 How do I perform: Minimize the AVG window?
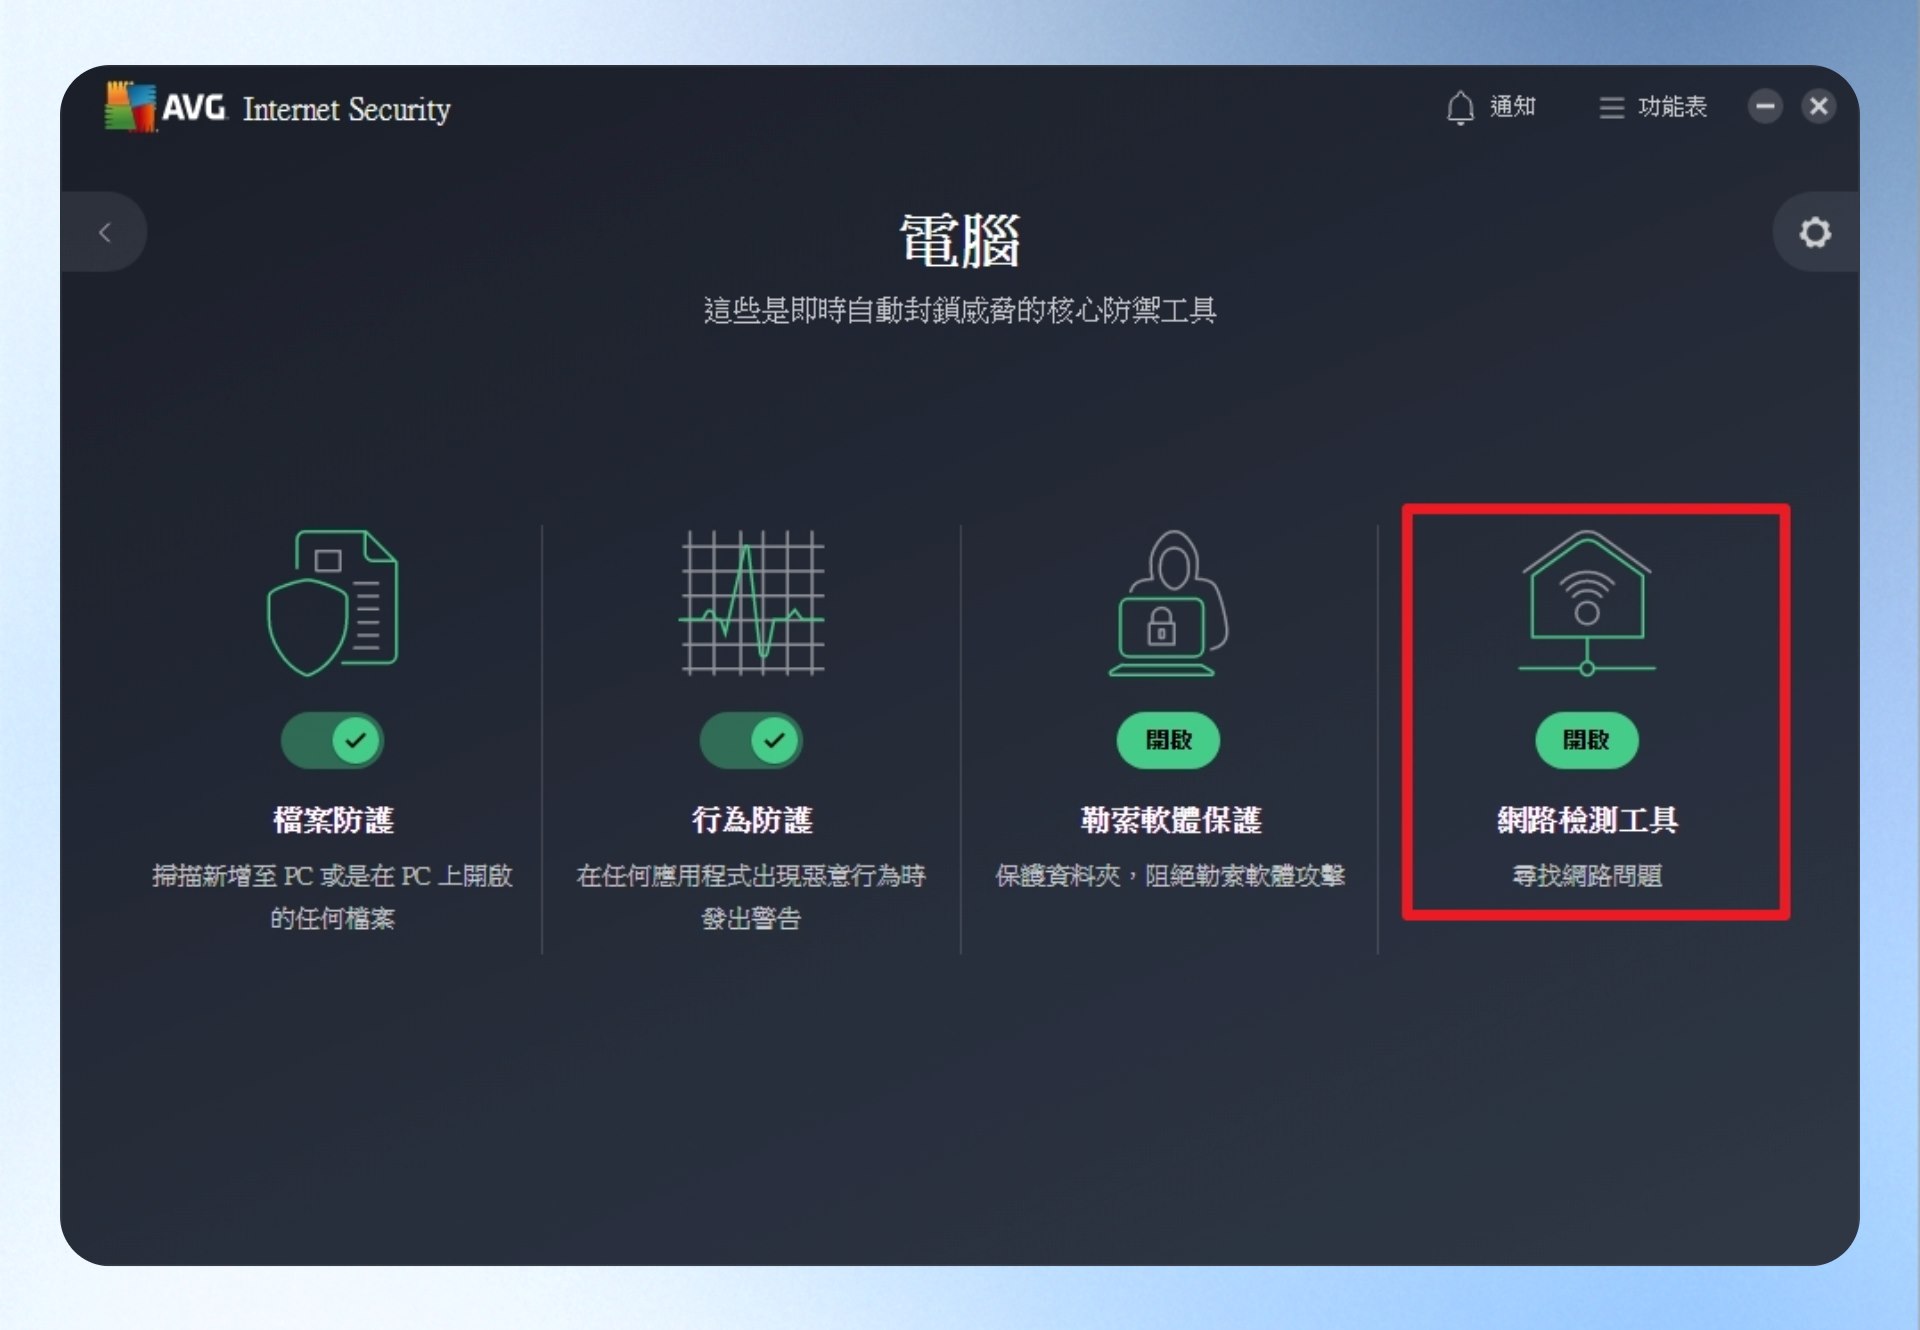click(1765, 106)
